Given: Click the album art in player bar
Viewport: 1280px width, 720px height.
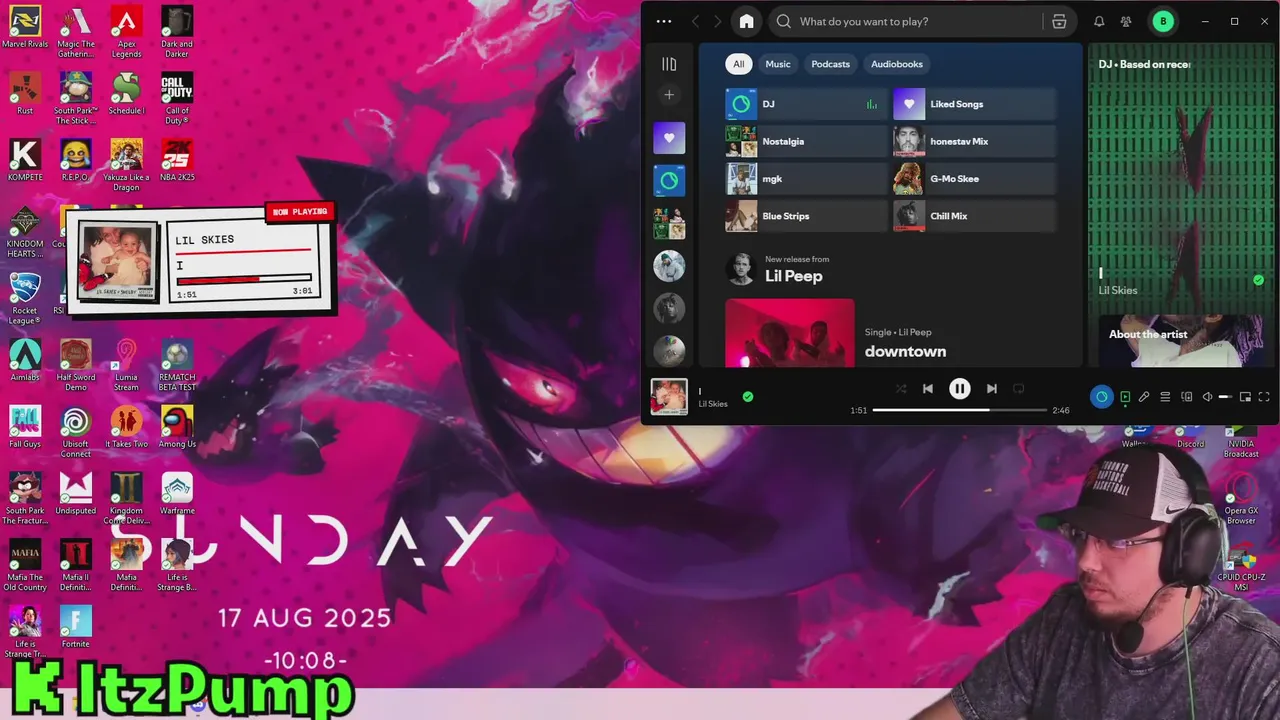Looking at the screenshot, I should 669,397.
